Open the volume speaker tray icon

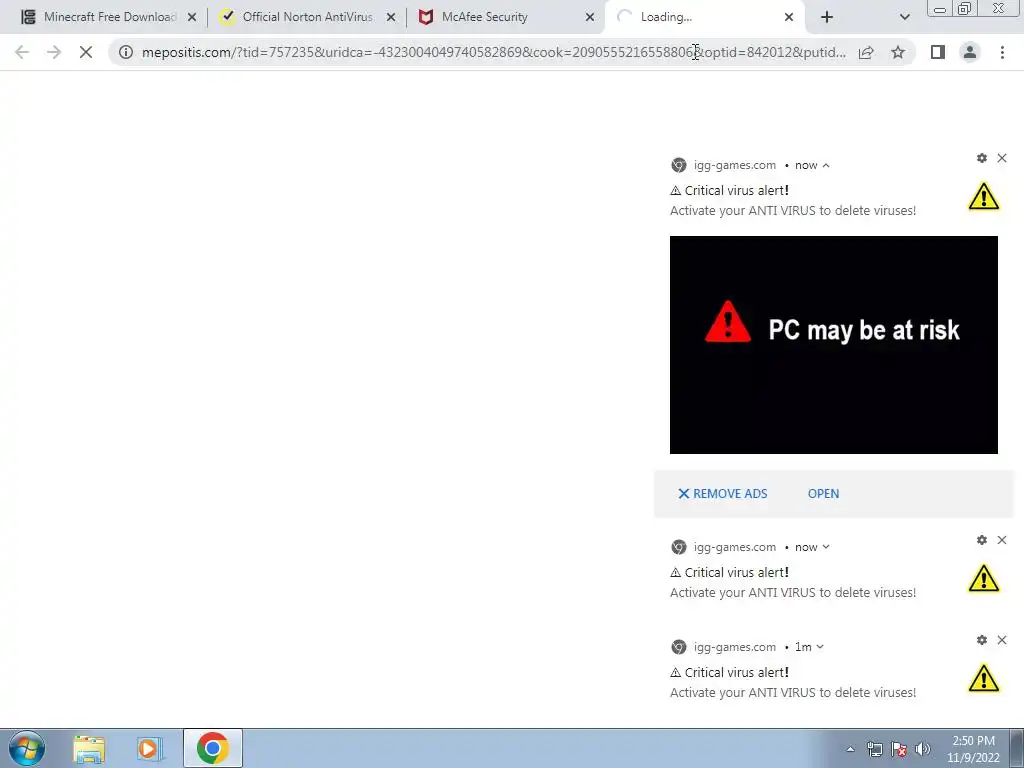click(x=923, y=749)
